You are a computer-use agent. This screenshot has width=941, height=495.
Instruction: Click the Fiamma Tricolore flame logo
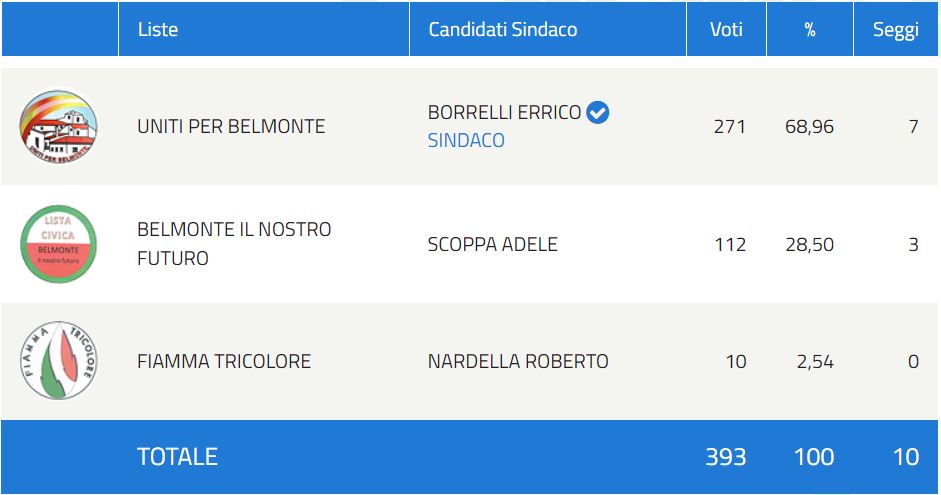(59, 361)
